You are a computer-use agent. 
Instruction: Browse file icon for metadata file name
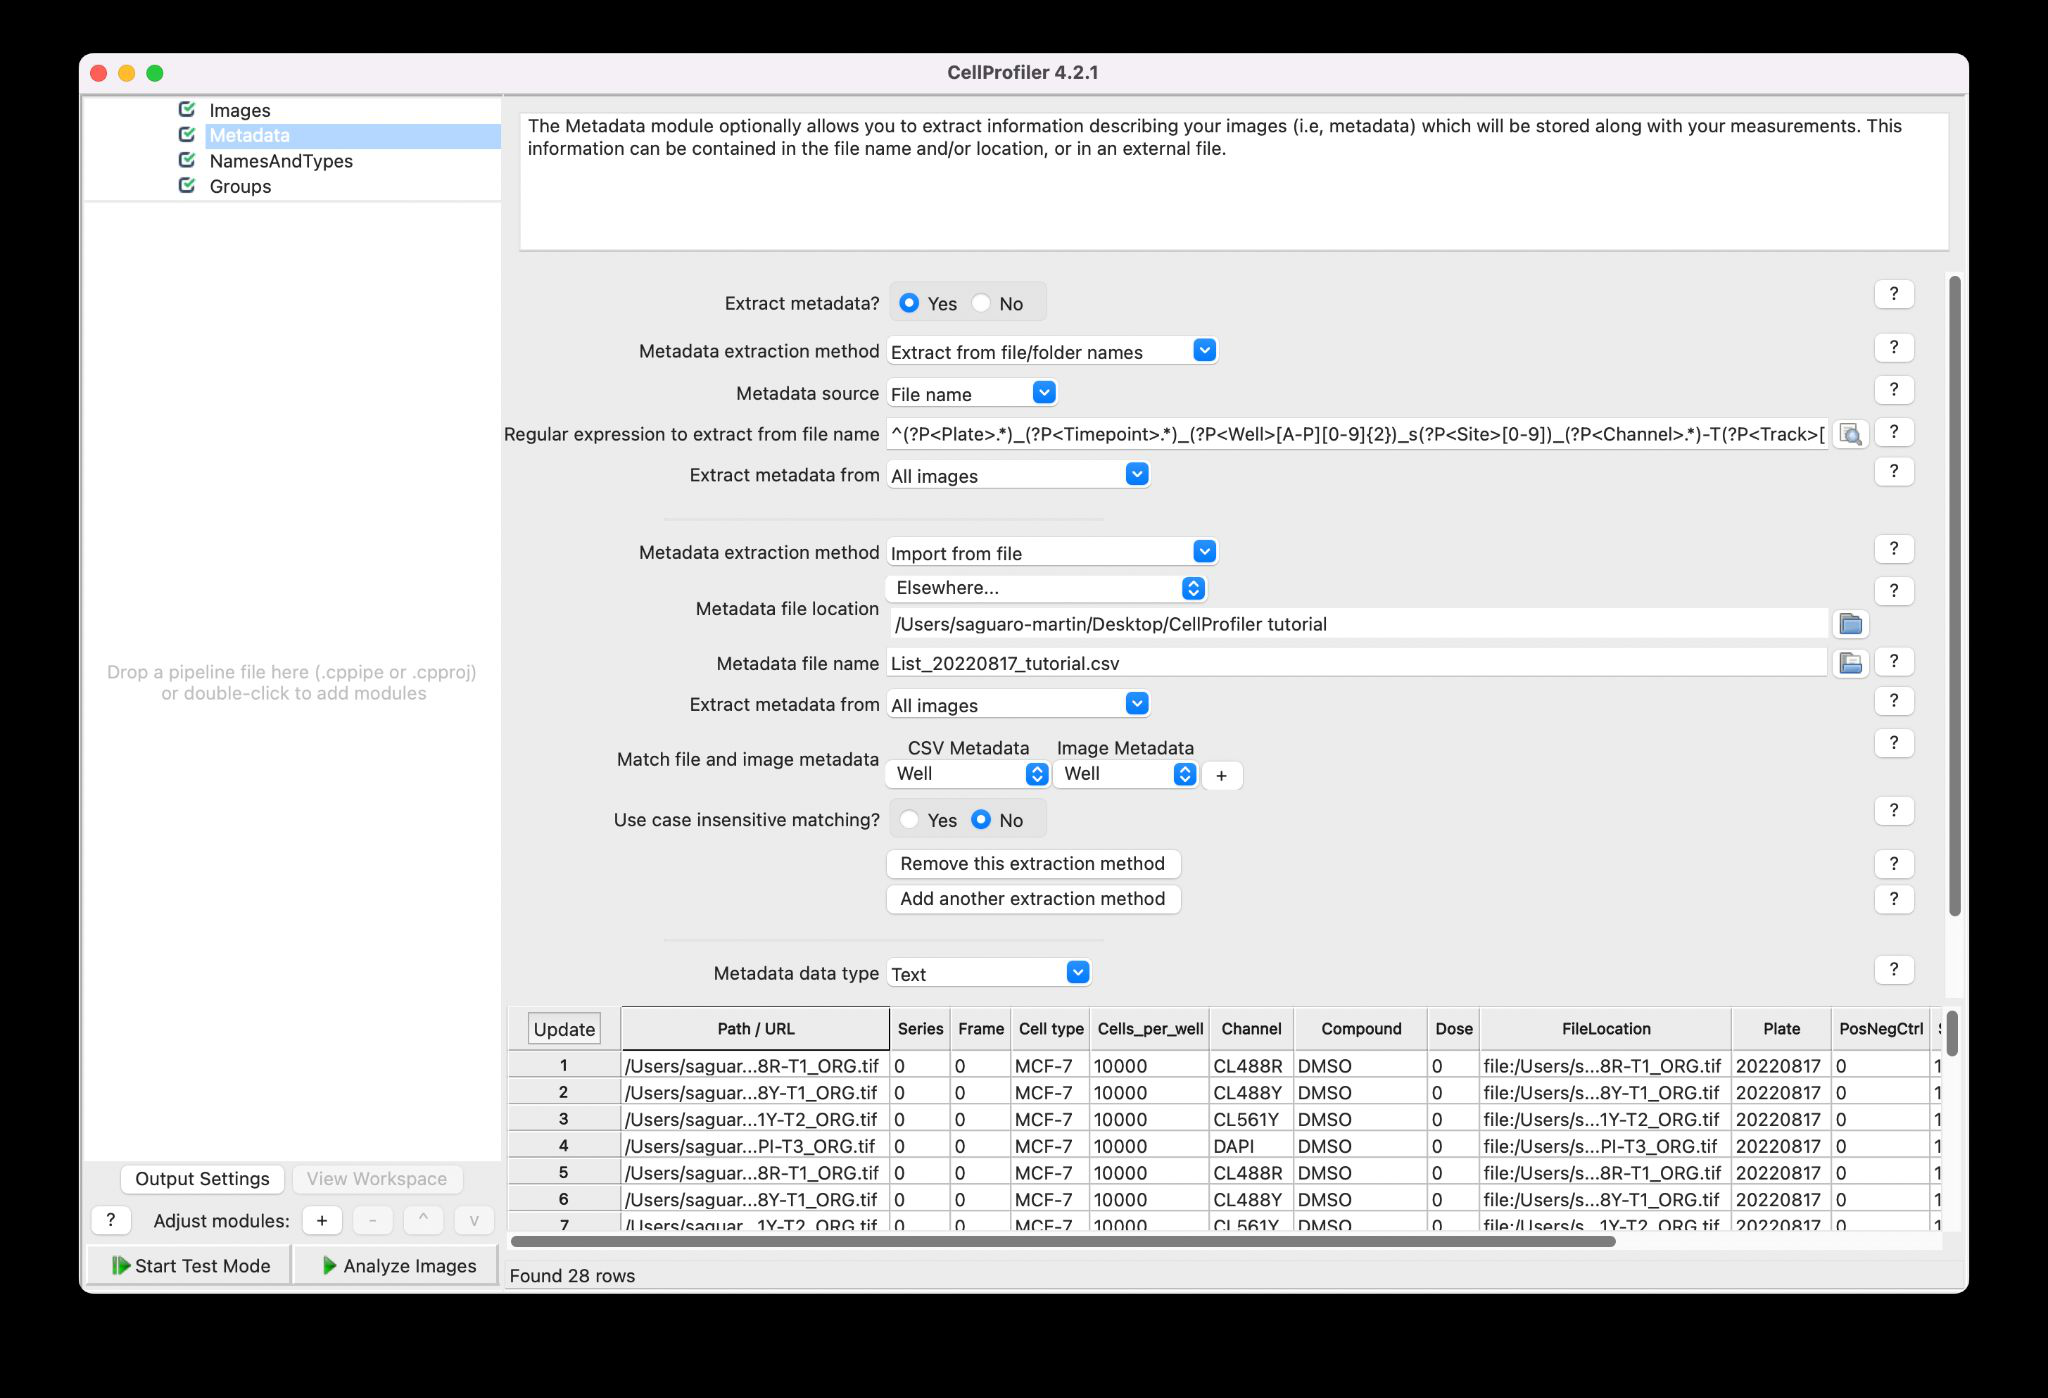tap(1851, 663)
